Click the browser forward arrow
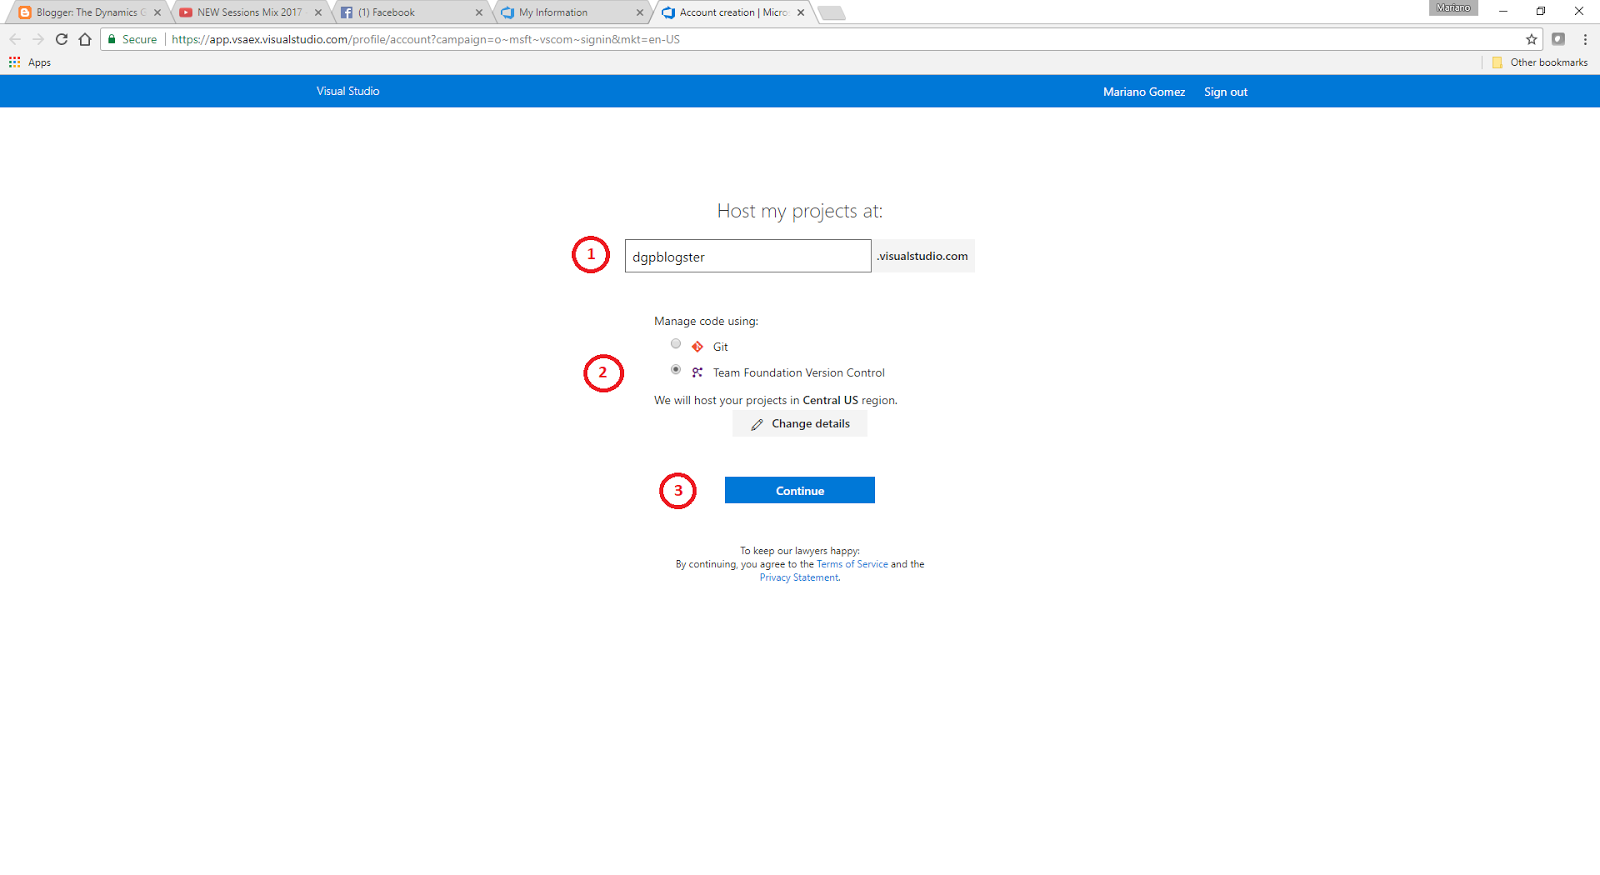The image size is (1600, 875). point(38,39)
